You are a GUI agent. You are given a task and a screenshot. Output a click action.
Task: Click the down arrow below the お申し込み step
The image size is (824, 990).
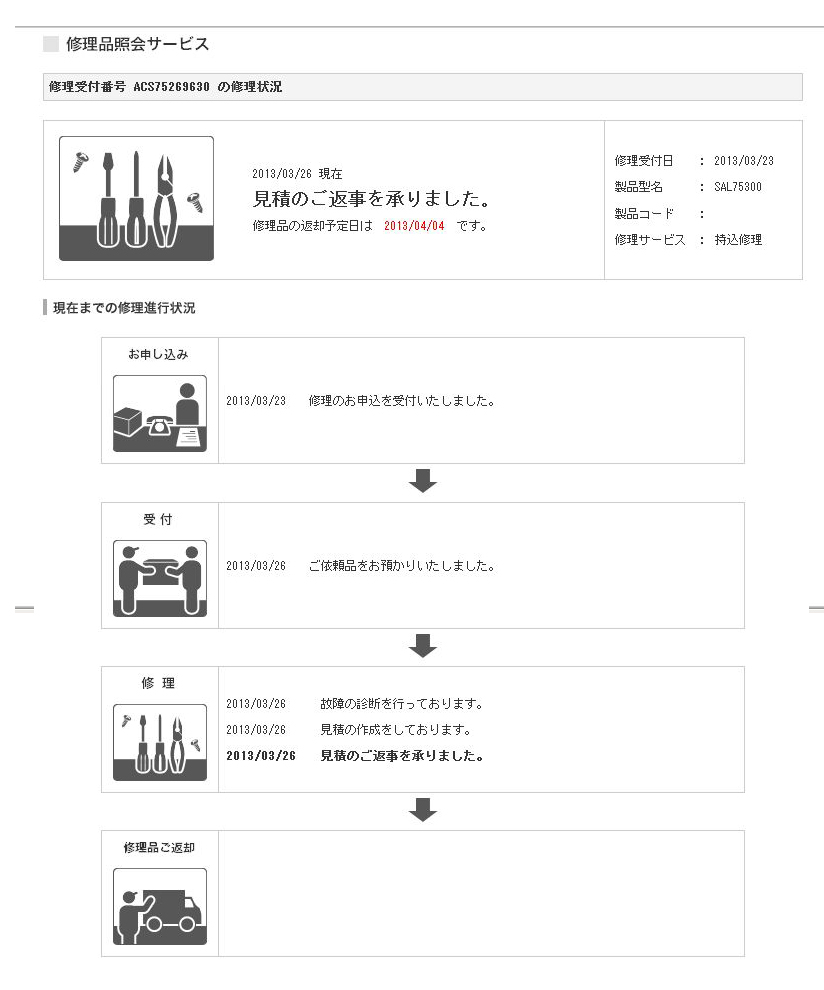(423, 481)
